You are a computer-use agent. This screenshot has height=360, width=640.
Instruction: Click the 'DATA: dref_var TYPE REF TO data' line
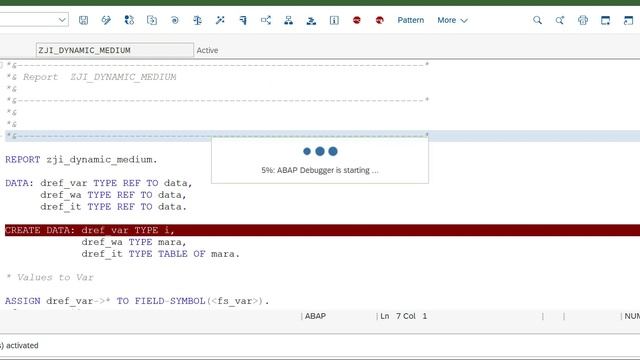click(99, 183)
